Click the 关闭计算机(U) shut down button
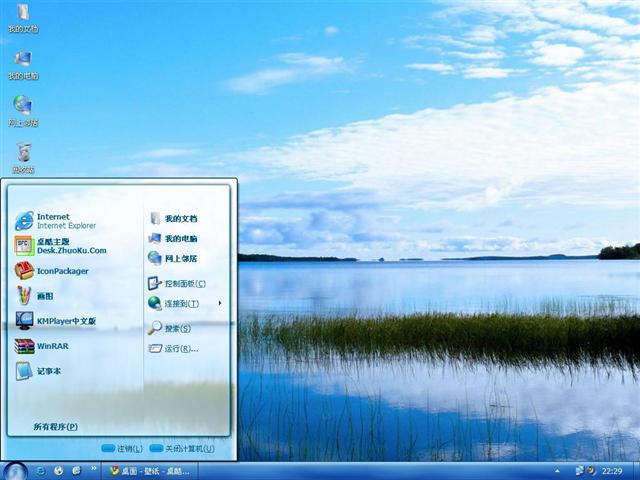 coord(182,449)
